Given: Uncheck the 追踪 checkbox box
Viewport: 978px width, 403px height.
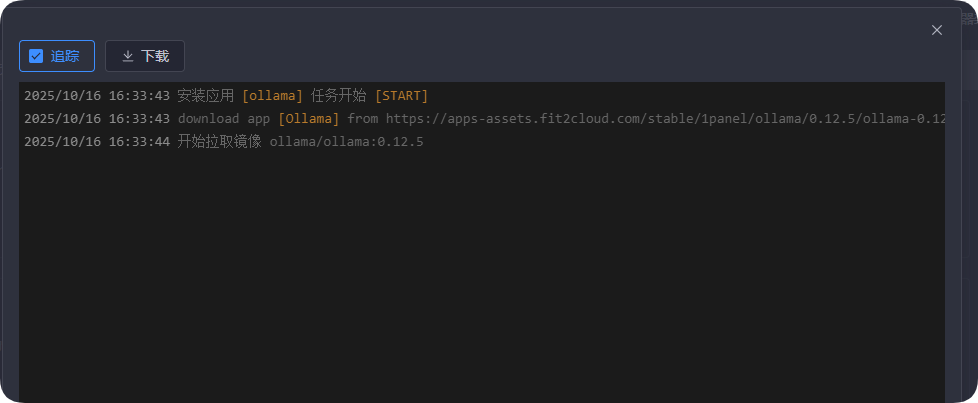Looking at the screenshot, I should click(x=36, y=56).
